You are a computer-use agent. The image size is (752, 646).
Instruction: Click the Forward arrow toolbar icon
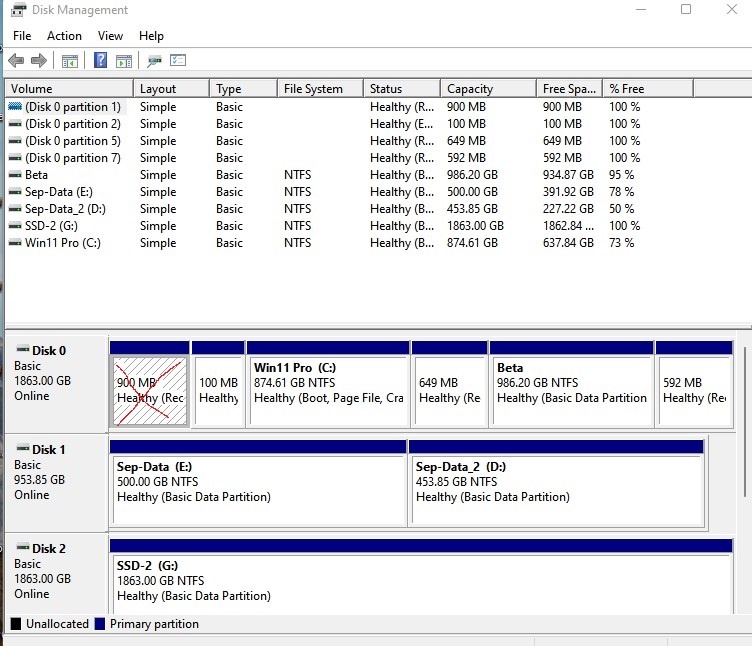coord(39,61)
